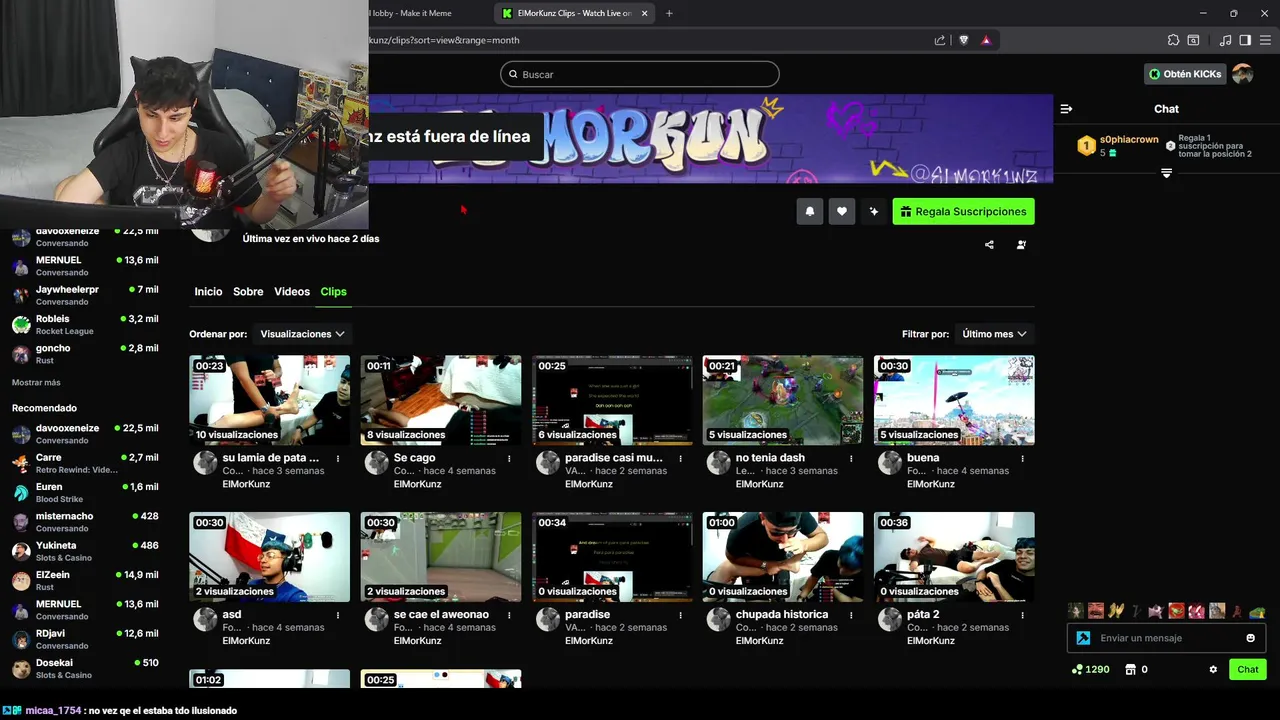Open the Brave hamburger menu
Screen dimensions: 1280x720
(x=1265, y=40)
